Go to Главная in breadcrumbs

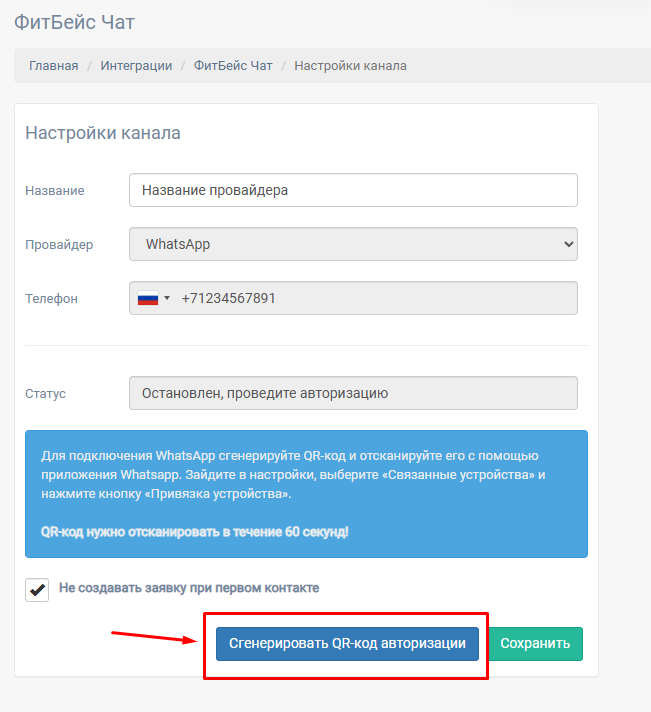(54, 66)
